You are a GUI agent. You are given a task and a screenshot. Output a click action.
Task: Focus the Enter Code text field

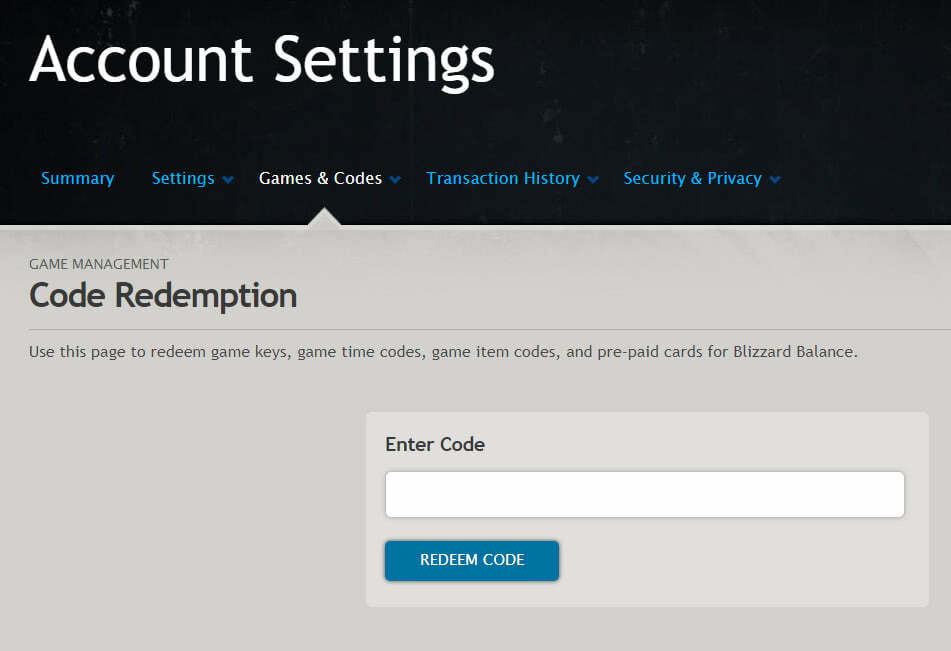[x=644, y=495]
